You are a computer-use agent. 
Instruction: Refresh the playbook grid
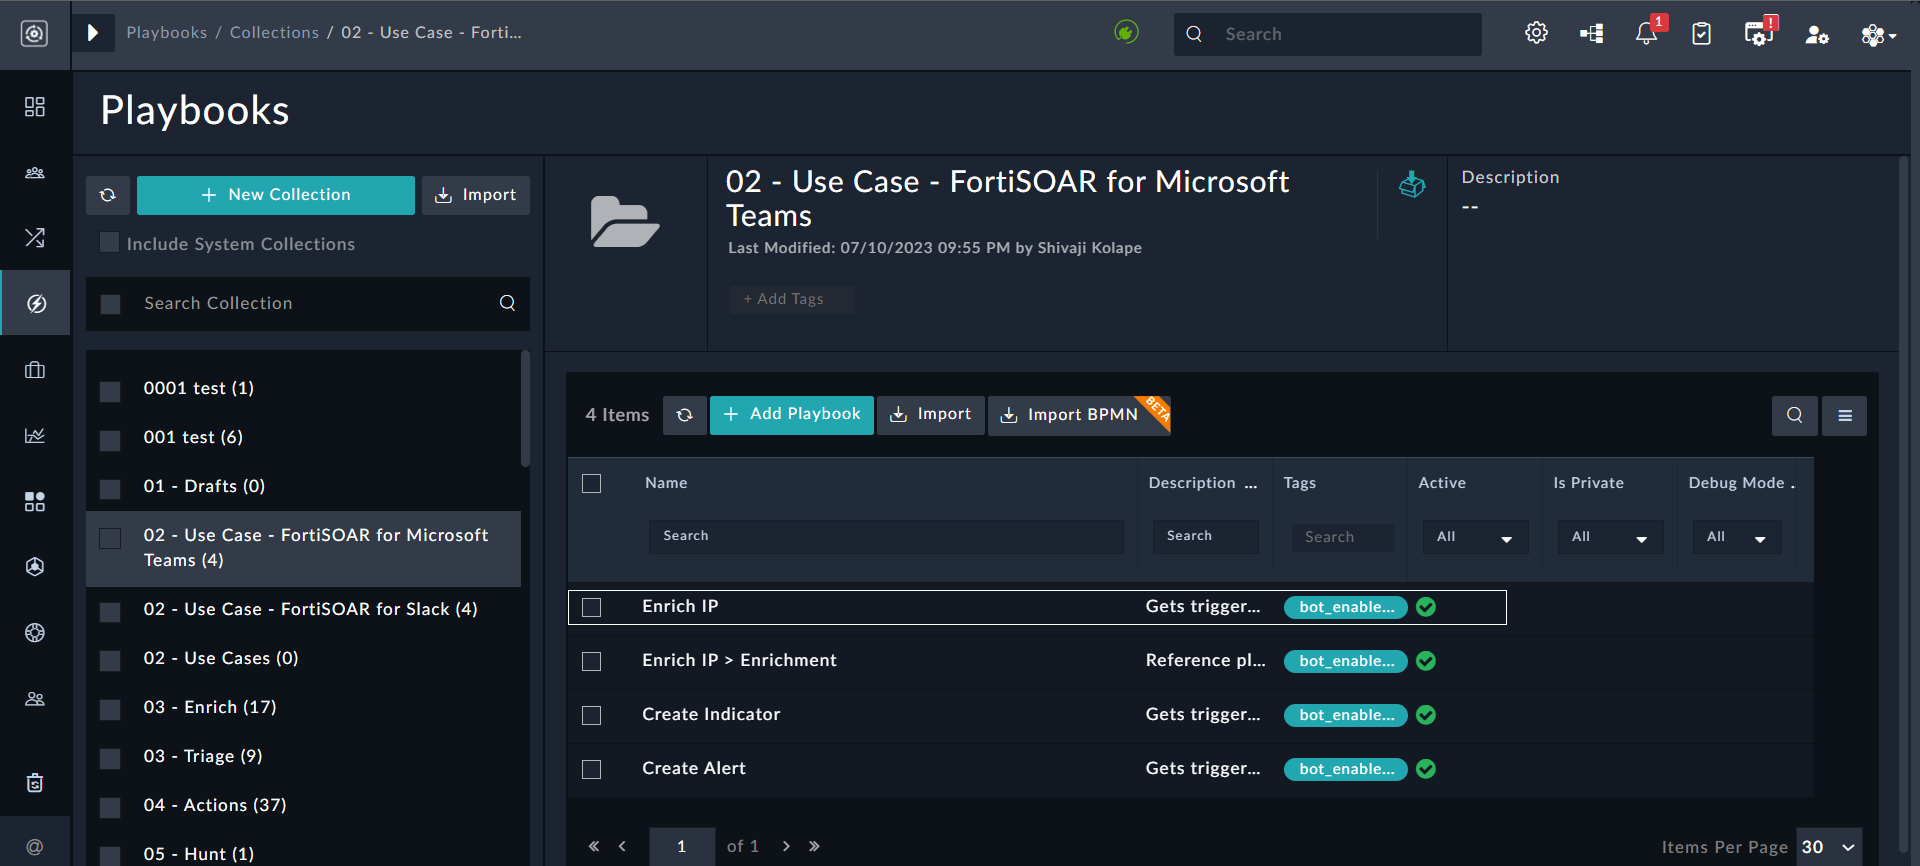click(x=684, y=415)
